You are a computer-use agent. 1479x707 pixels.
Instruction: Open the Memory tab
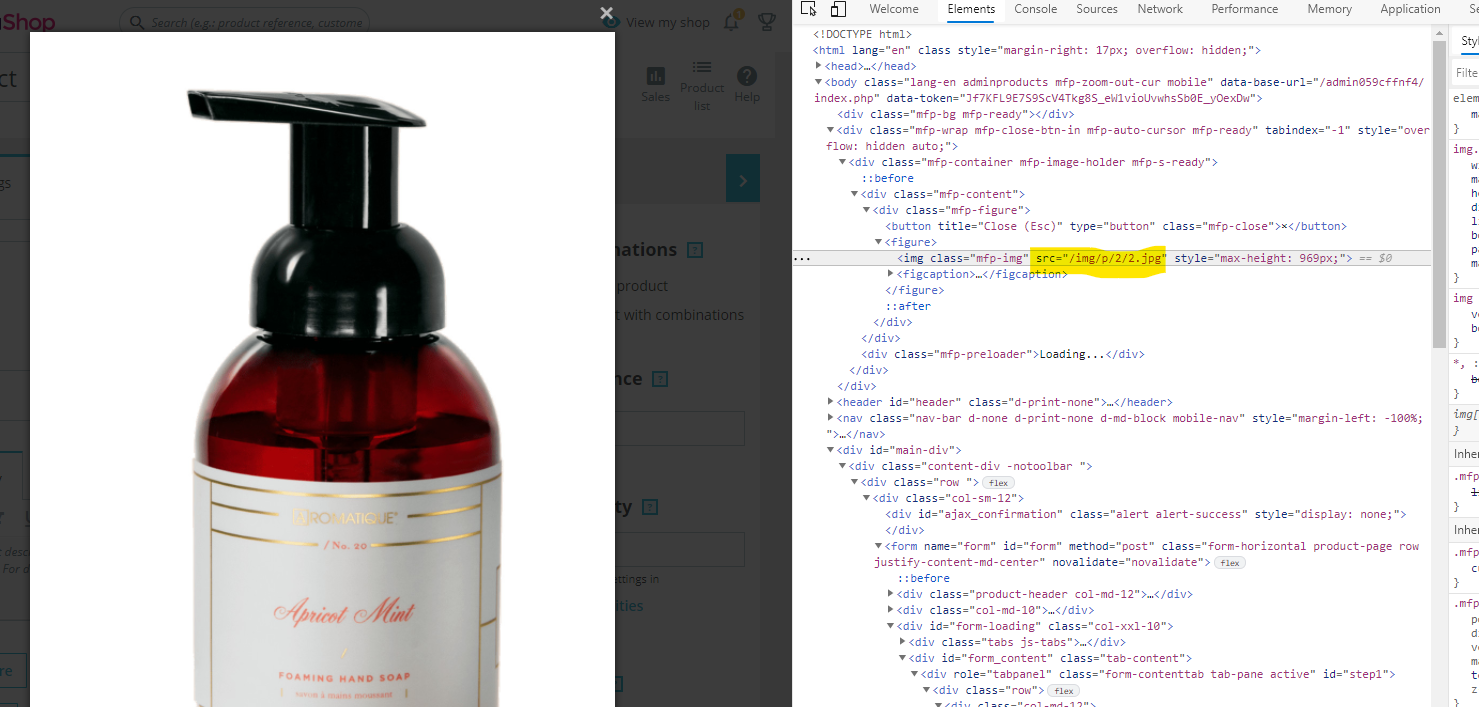click(1329, 9)
